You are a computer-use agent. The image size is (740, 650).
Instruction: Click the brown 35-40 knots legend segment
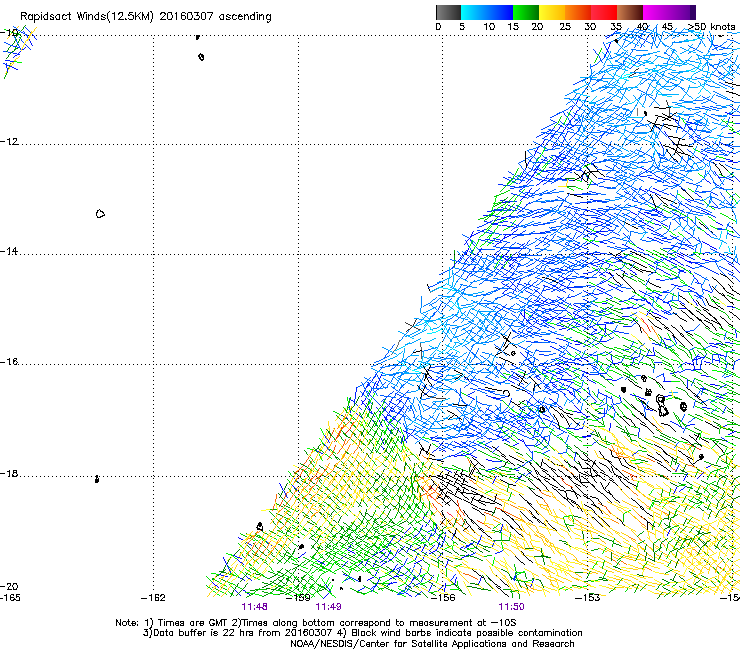630,12
